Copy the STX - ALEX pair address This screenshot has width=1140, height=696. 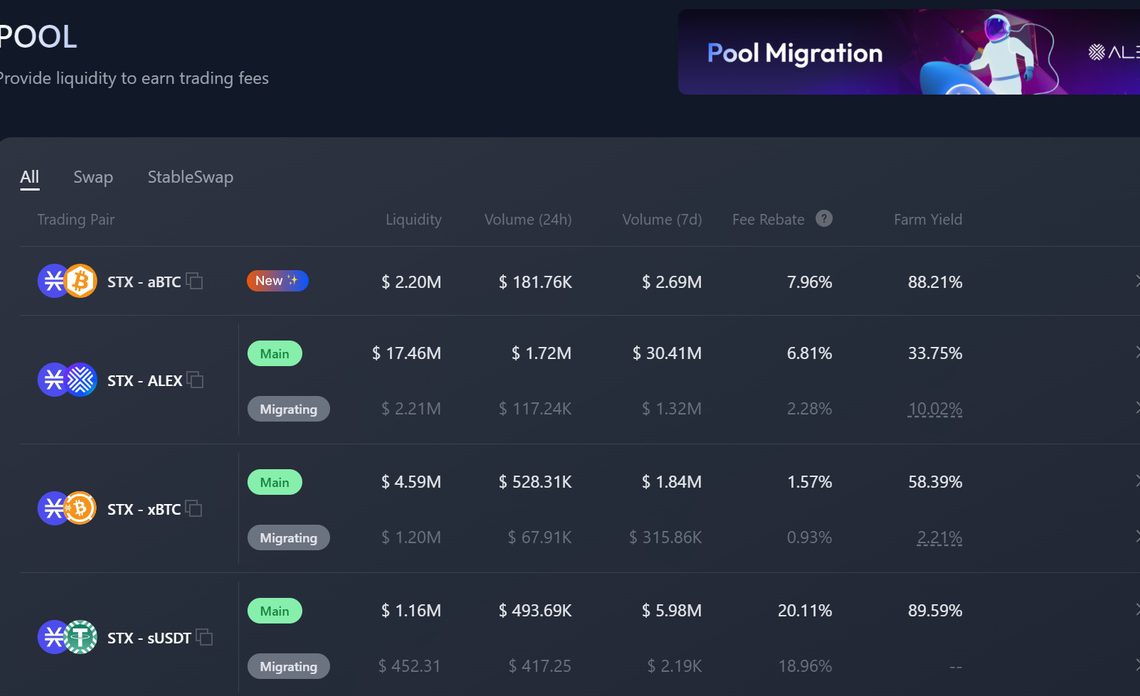click(195, 380)
